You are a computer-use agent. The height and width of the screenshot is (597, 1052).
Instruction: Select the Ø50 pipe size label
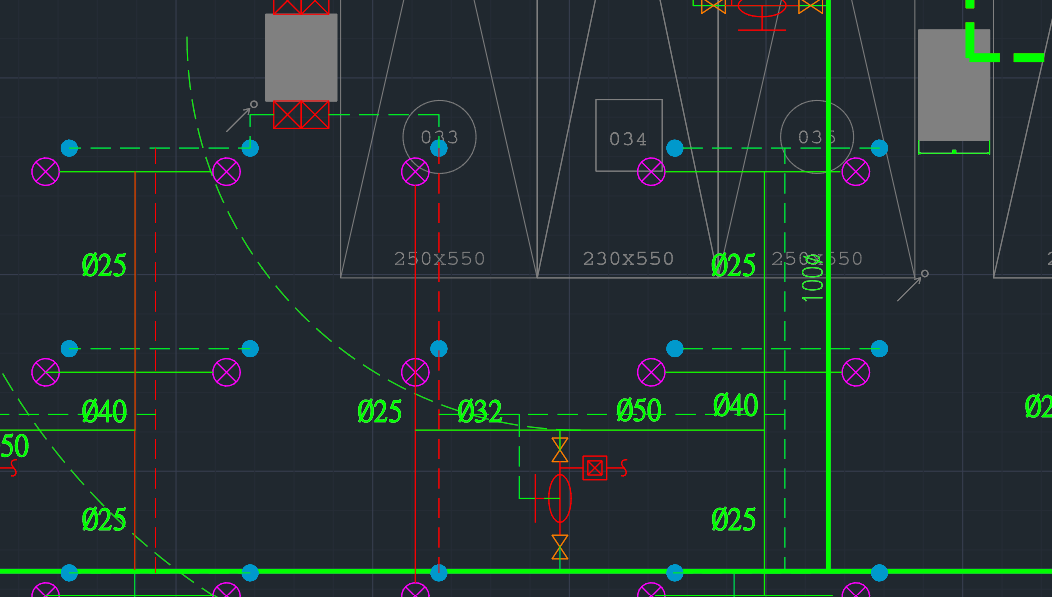641,408
